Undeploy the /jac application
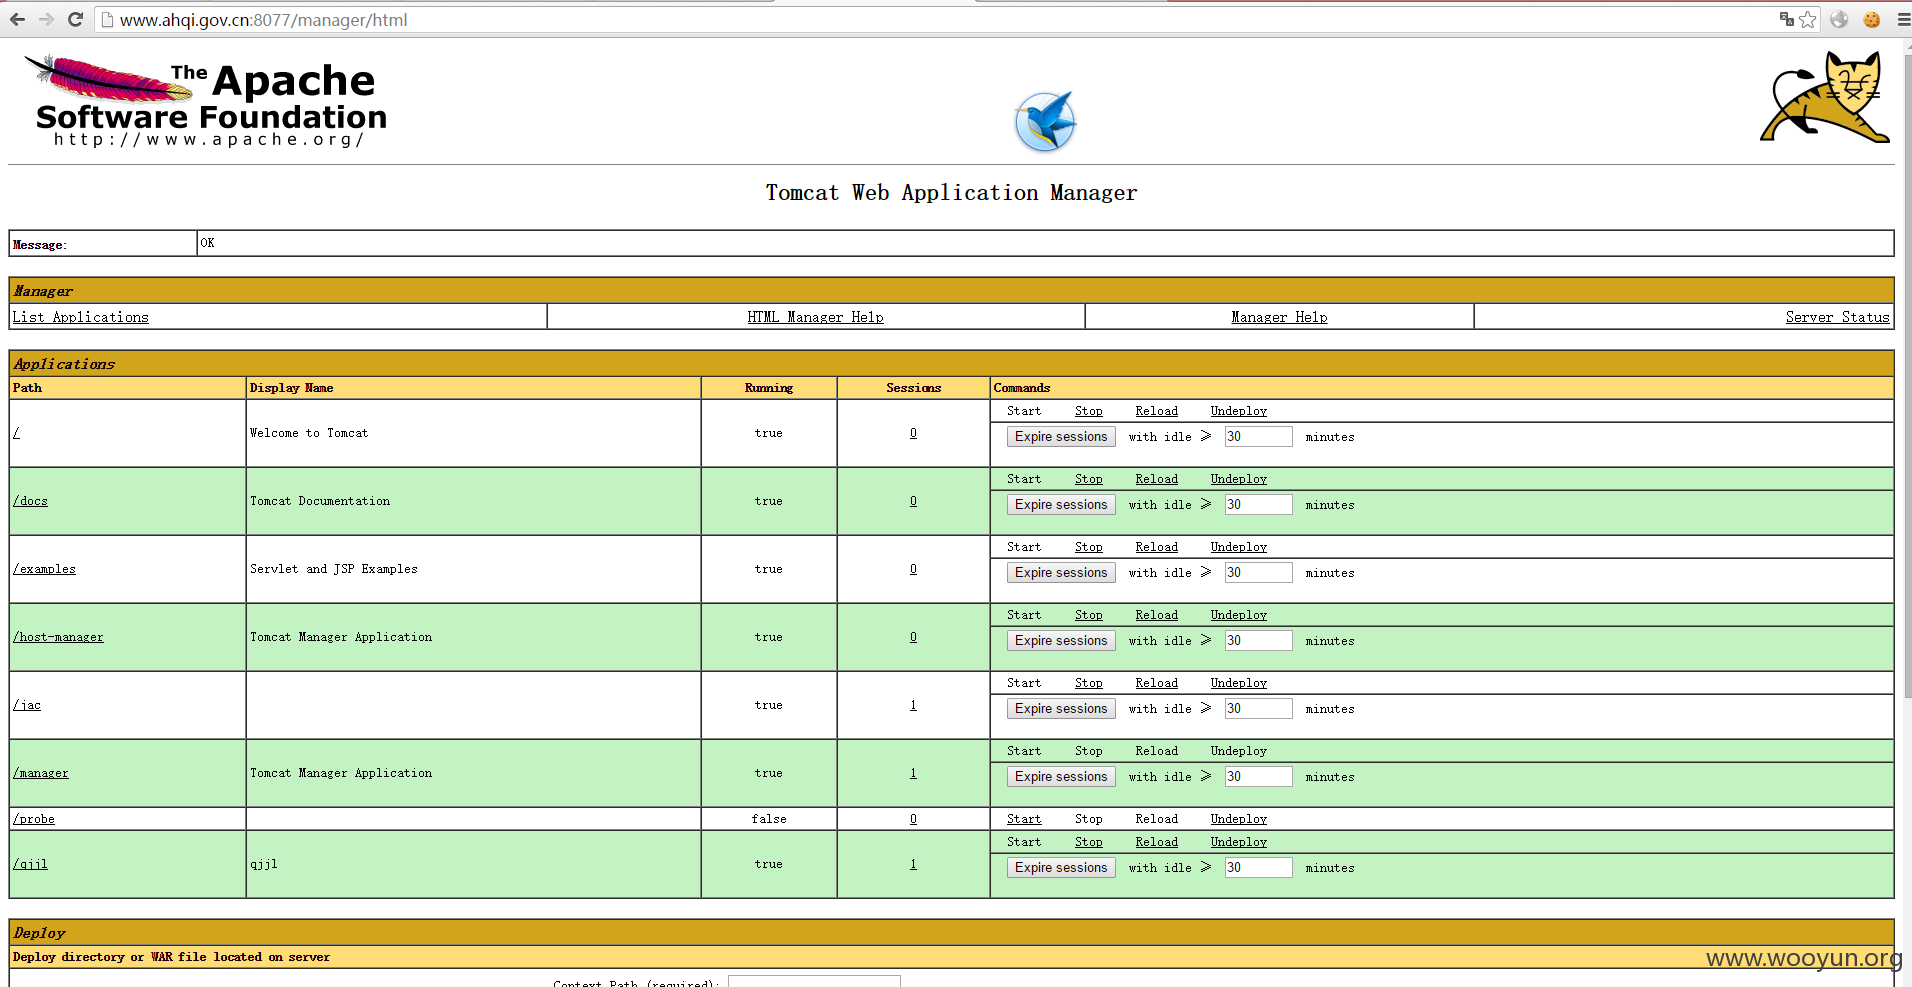1912x987 pixels. 1238,683
